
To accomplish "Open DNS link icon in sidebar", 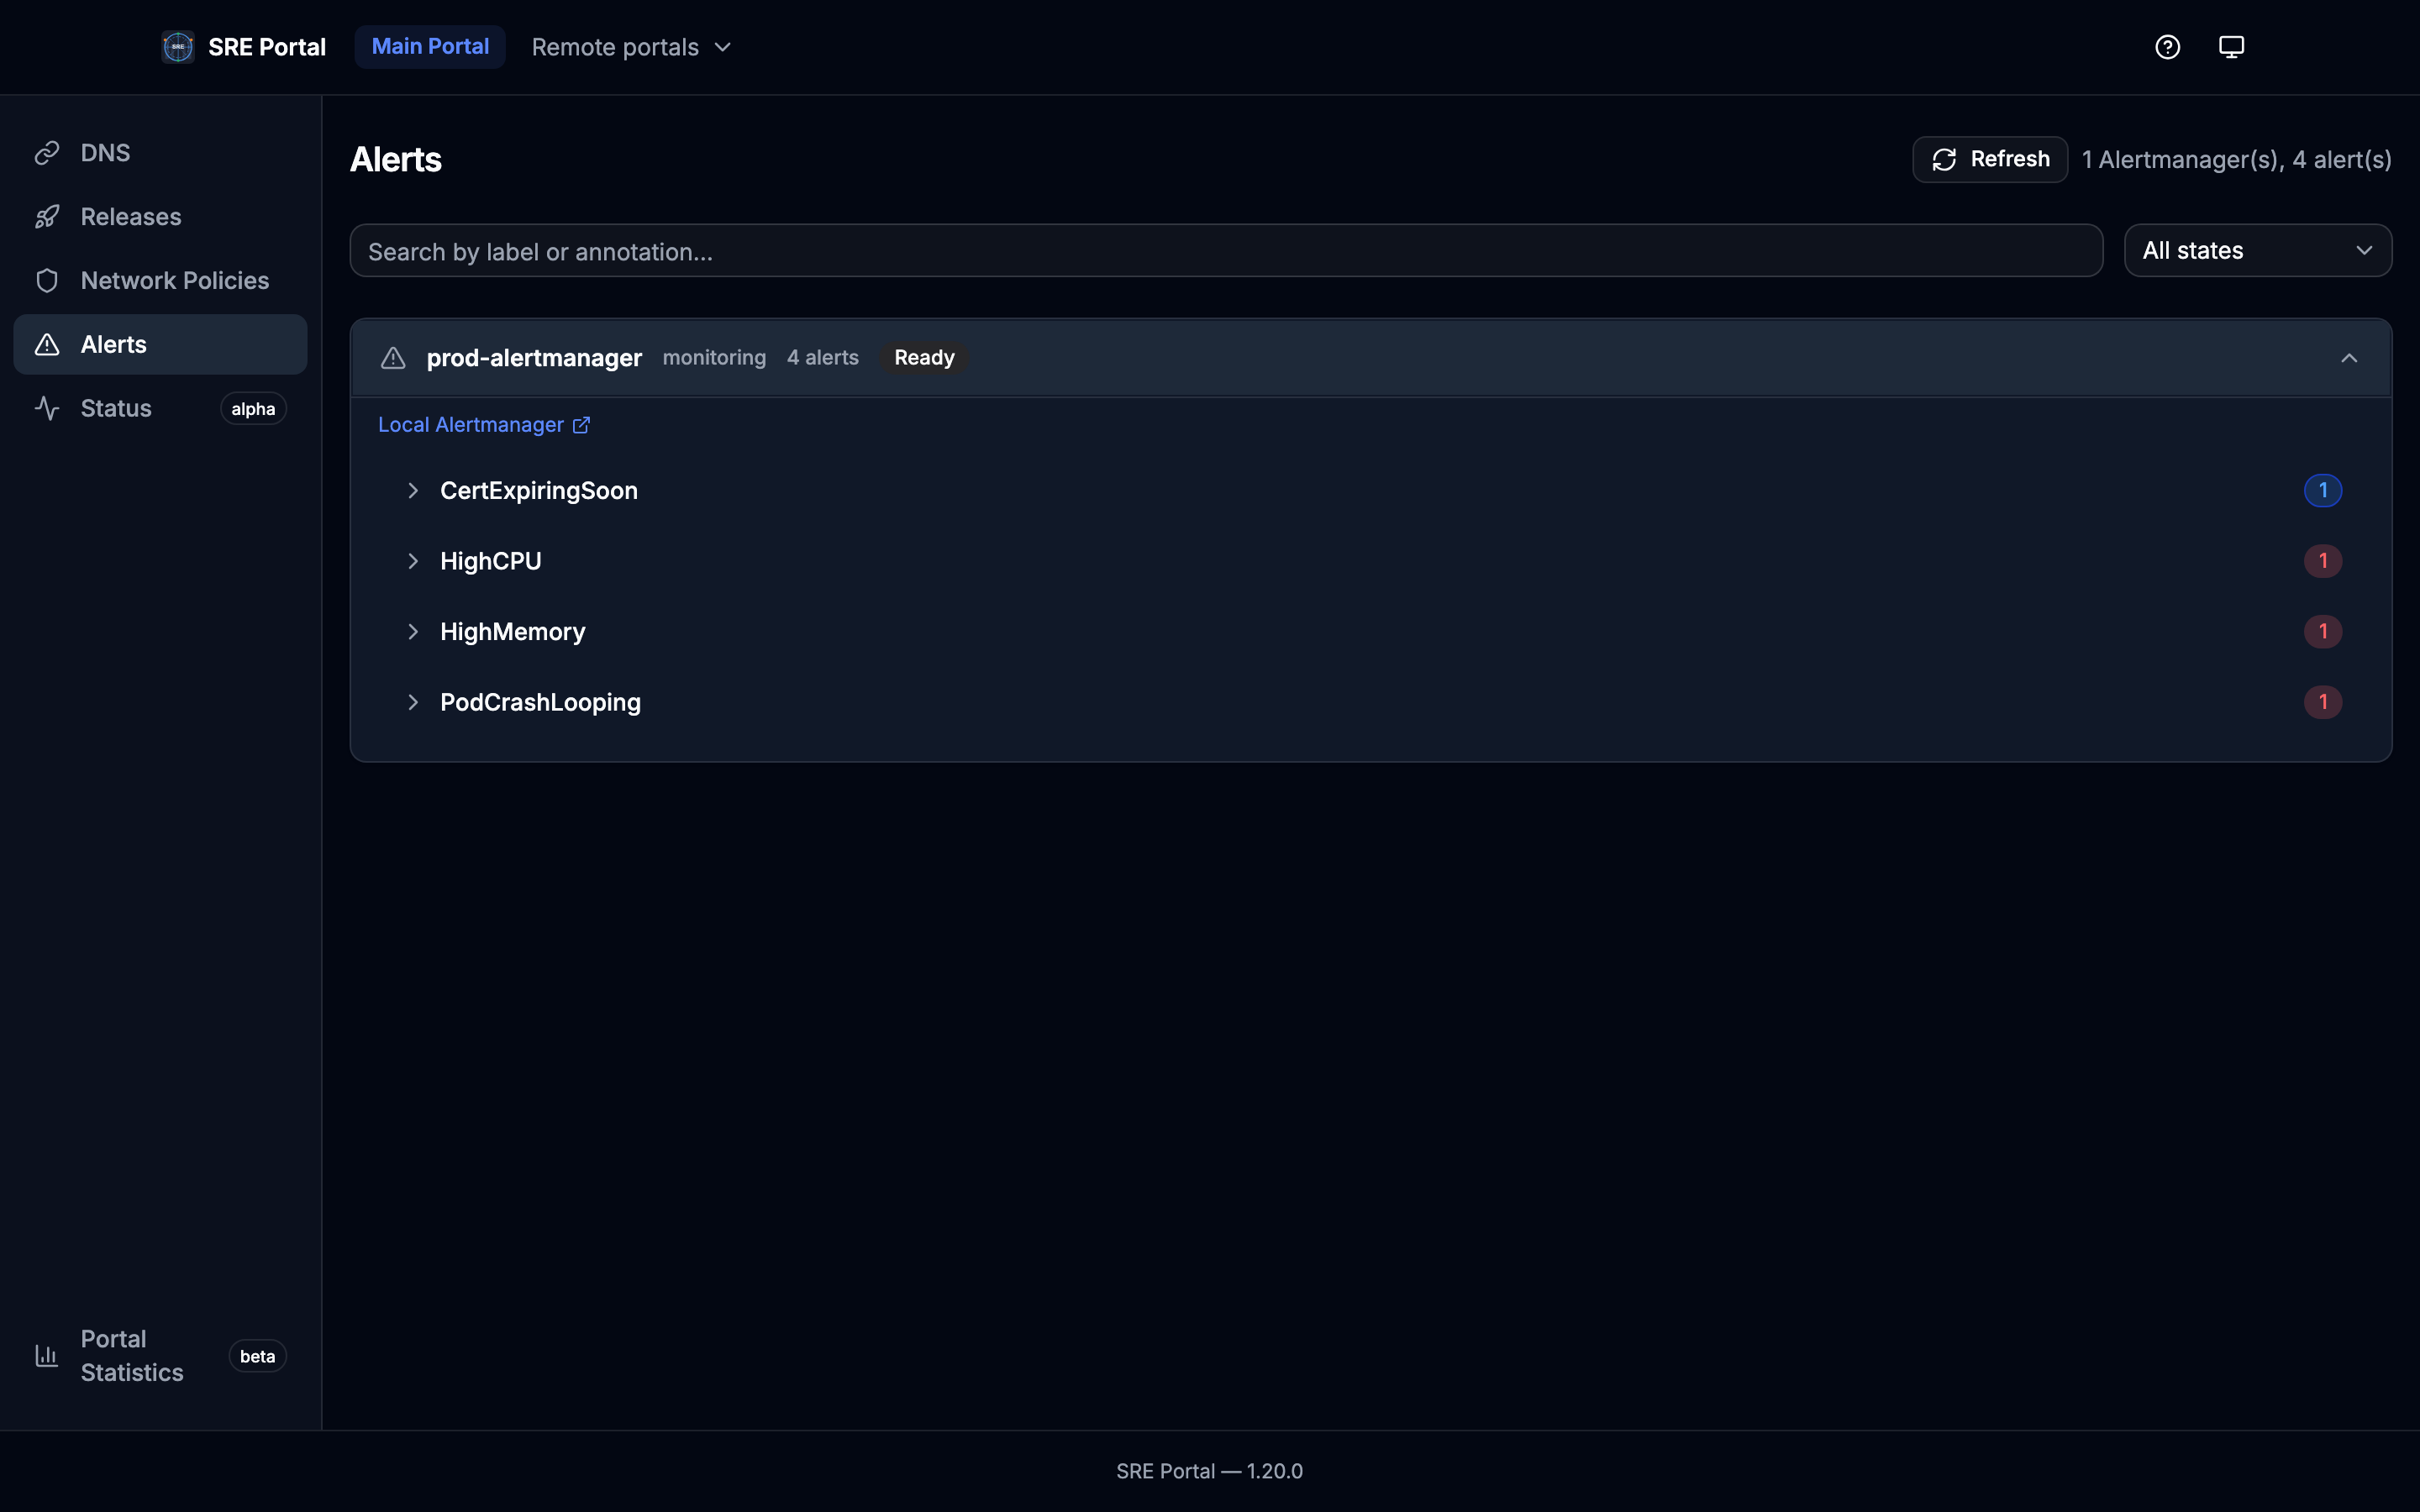I will [x=47, y=153].
